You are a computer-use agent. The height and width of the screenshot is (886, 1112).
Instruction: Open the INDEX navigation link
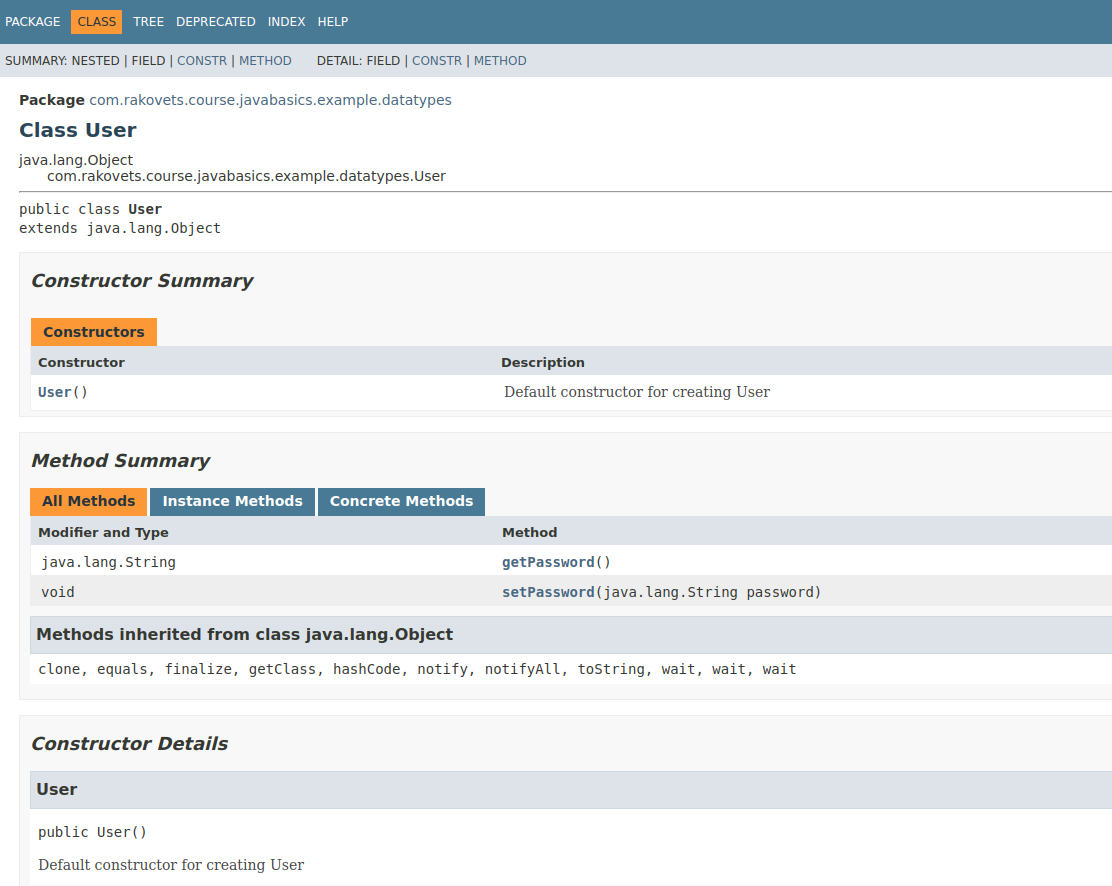coord(287,22)
